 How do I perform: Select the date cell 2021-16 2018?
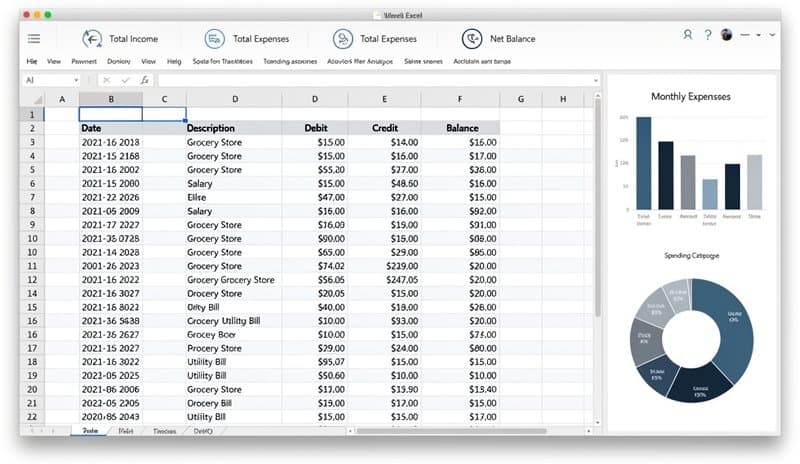(111, 142)
